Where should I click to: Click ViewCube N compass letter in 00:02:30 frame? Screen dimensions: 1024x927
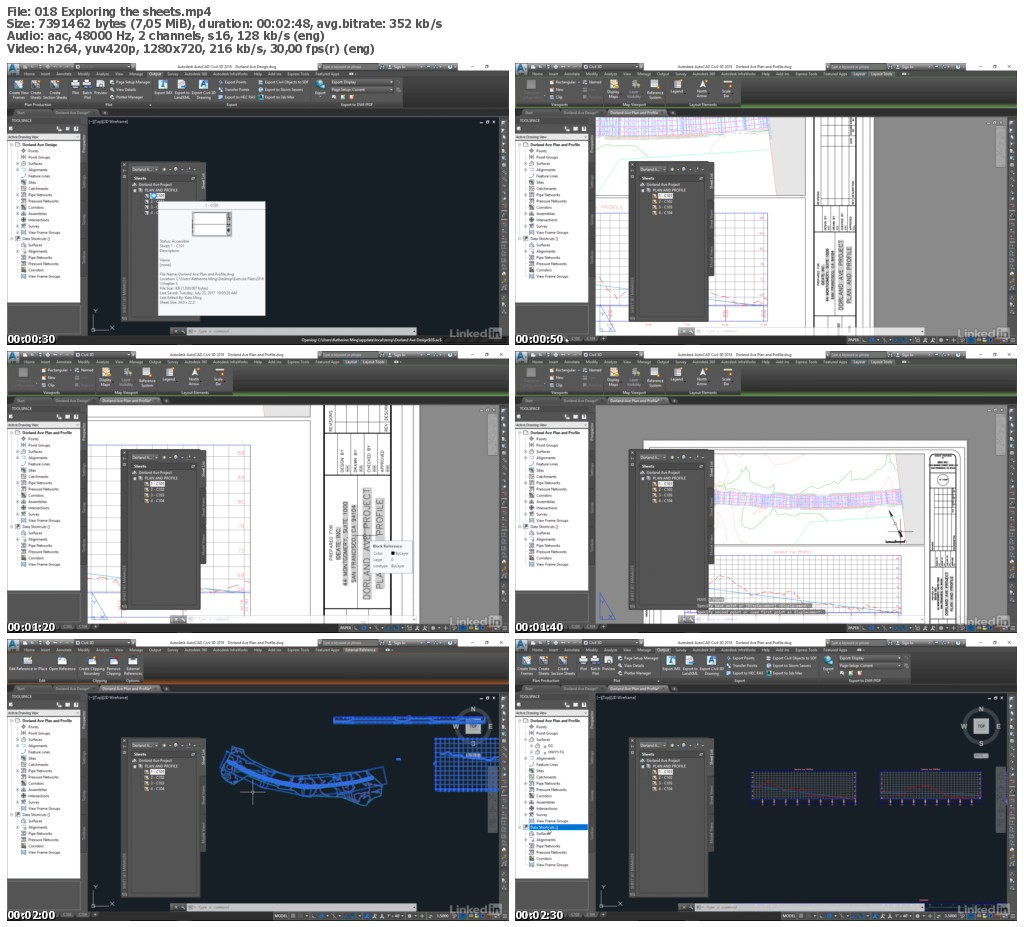(980, 709)
